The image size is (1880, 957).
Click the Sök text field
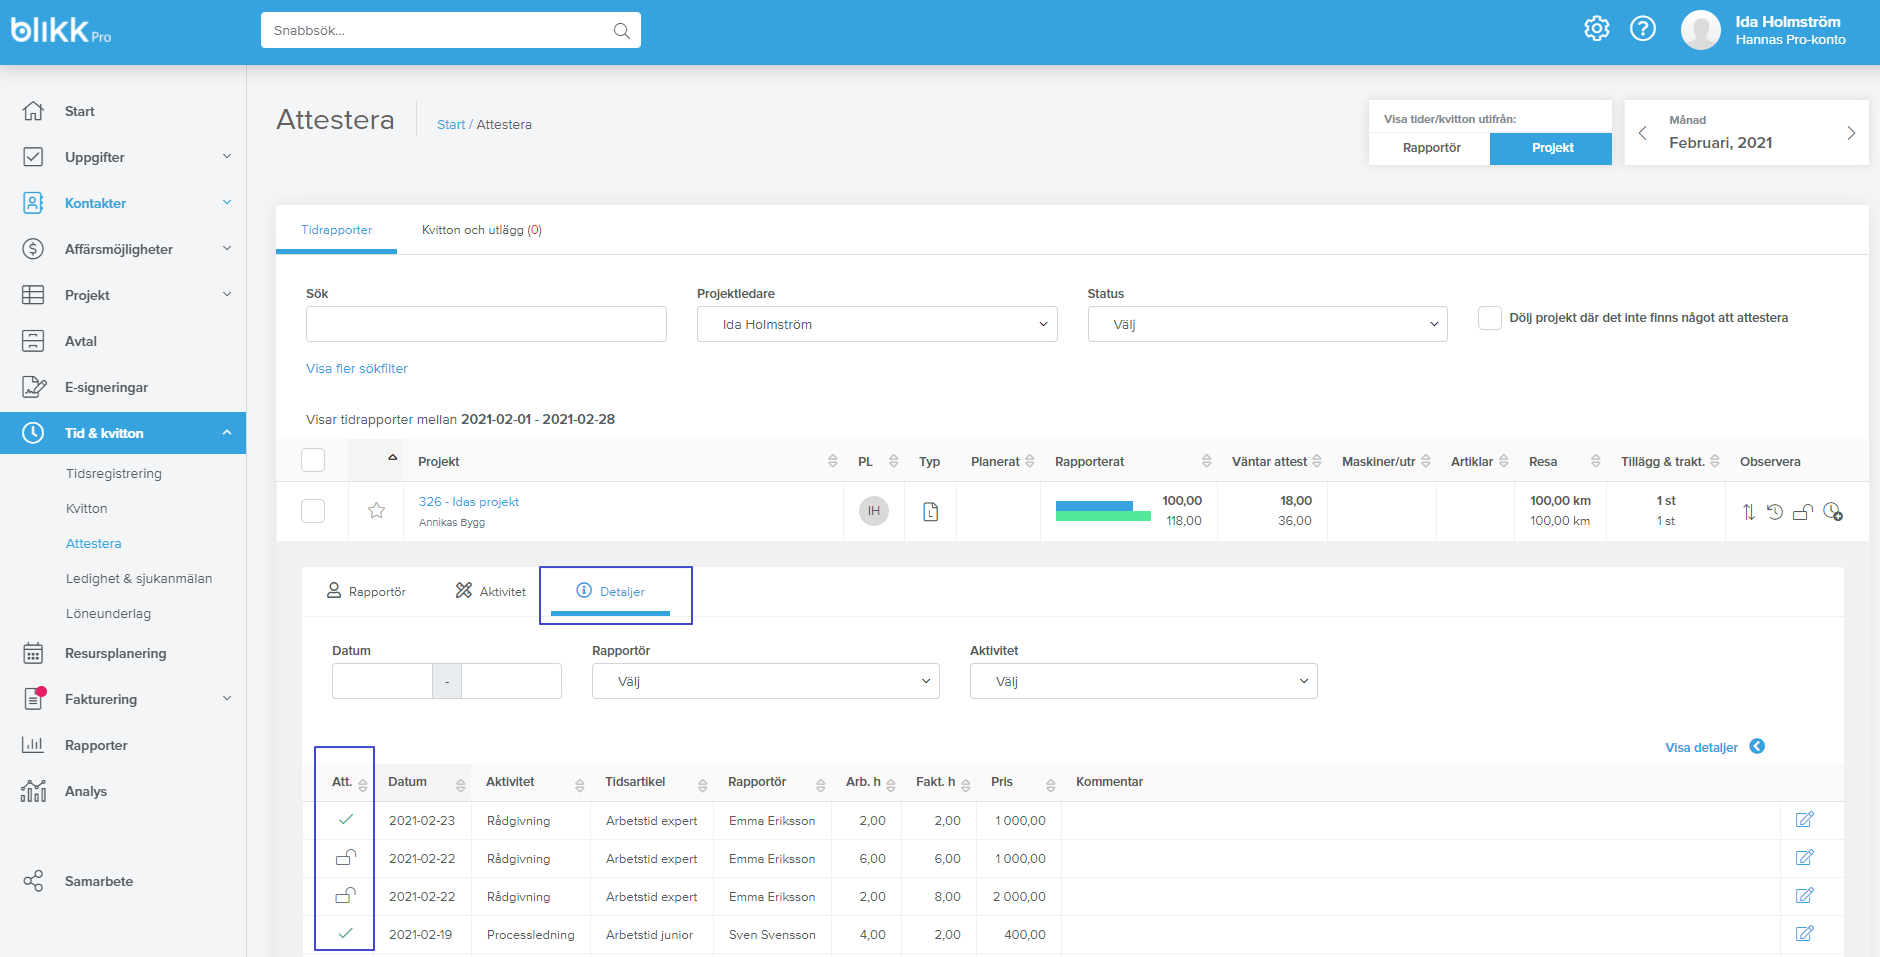(486, 324)
